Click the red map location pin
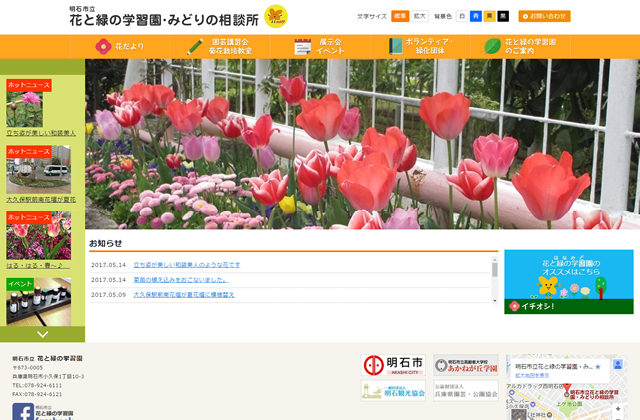This screenshot has width=640, height=420. click(567, 387)
